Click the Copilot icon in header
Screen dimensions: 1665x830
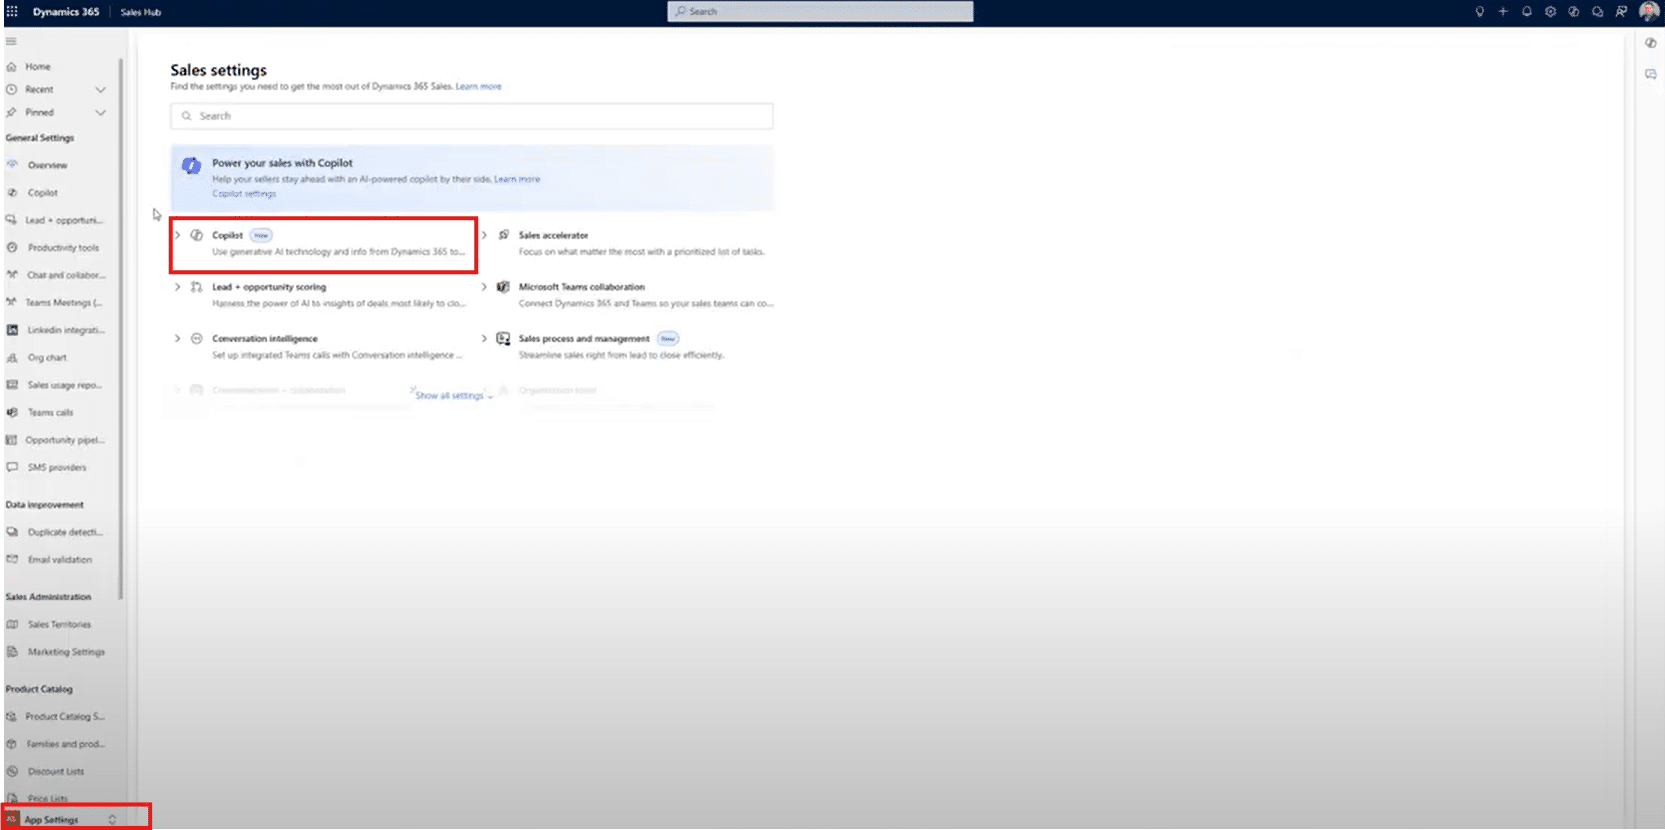(1574, 12)
